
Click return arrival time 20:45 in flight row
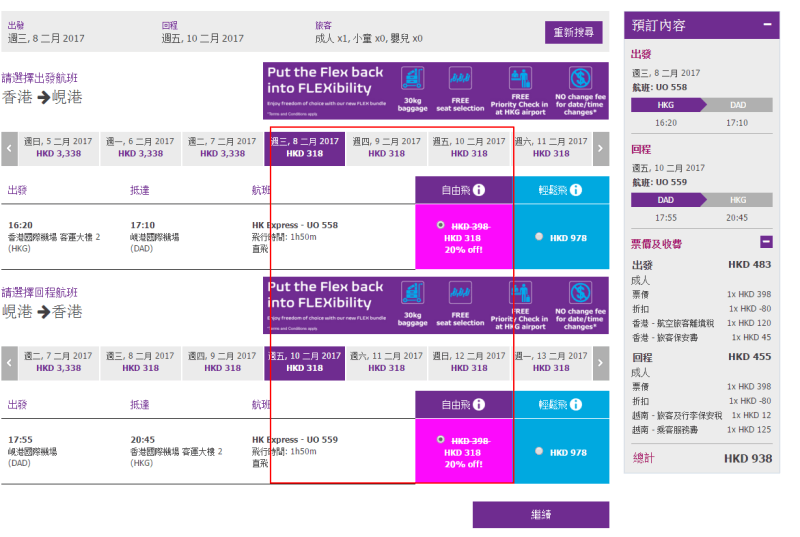pos(142,440)
